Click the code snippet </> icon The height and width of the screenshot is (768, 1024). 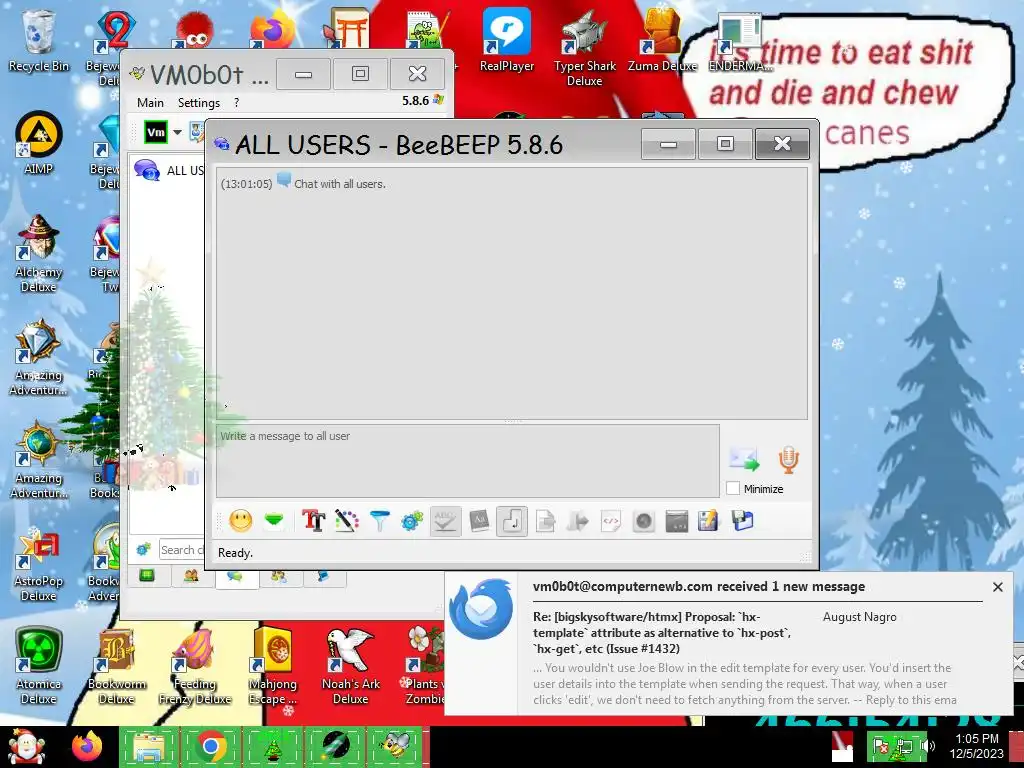611,521
